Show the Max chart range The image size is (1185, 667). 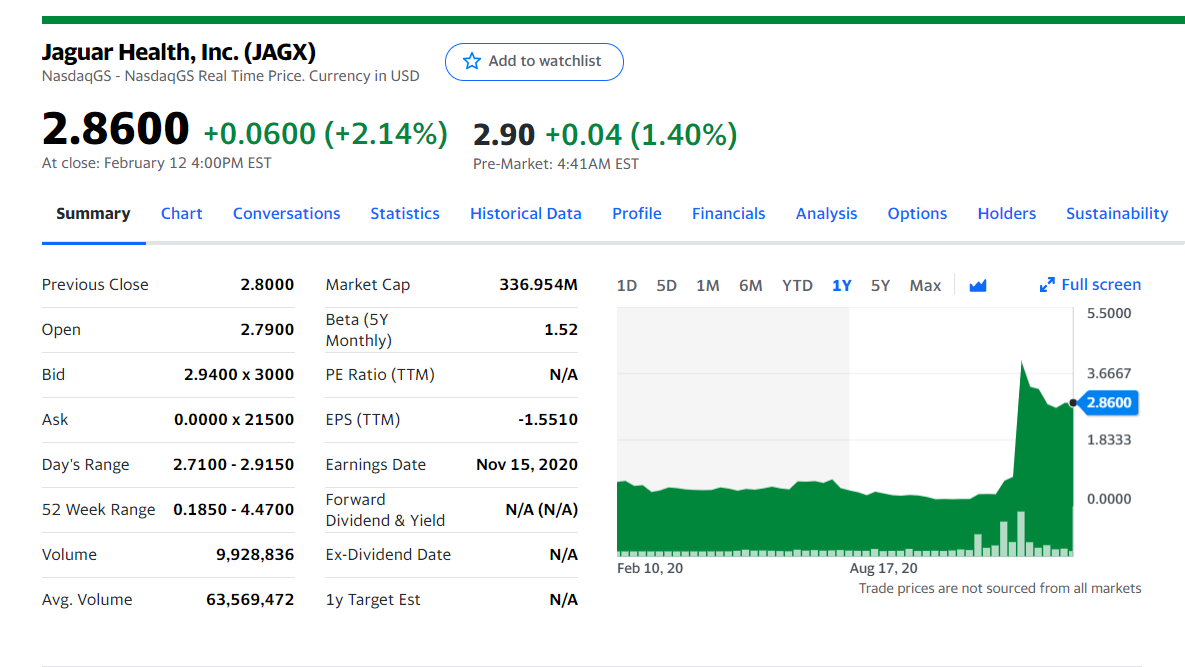(925, 286)
